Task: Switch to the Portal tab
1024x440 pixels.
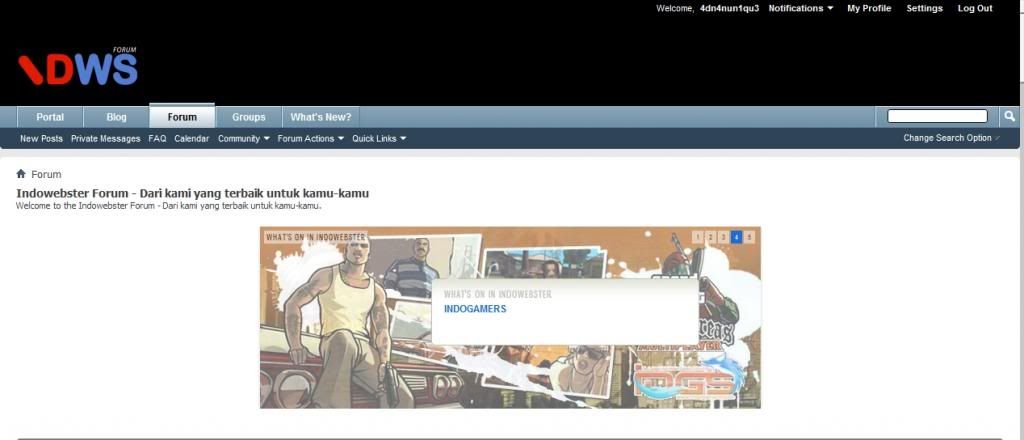Action: click(50, 118)
